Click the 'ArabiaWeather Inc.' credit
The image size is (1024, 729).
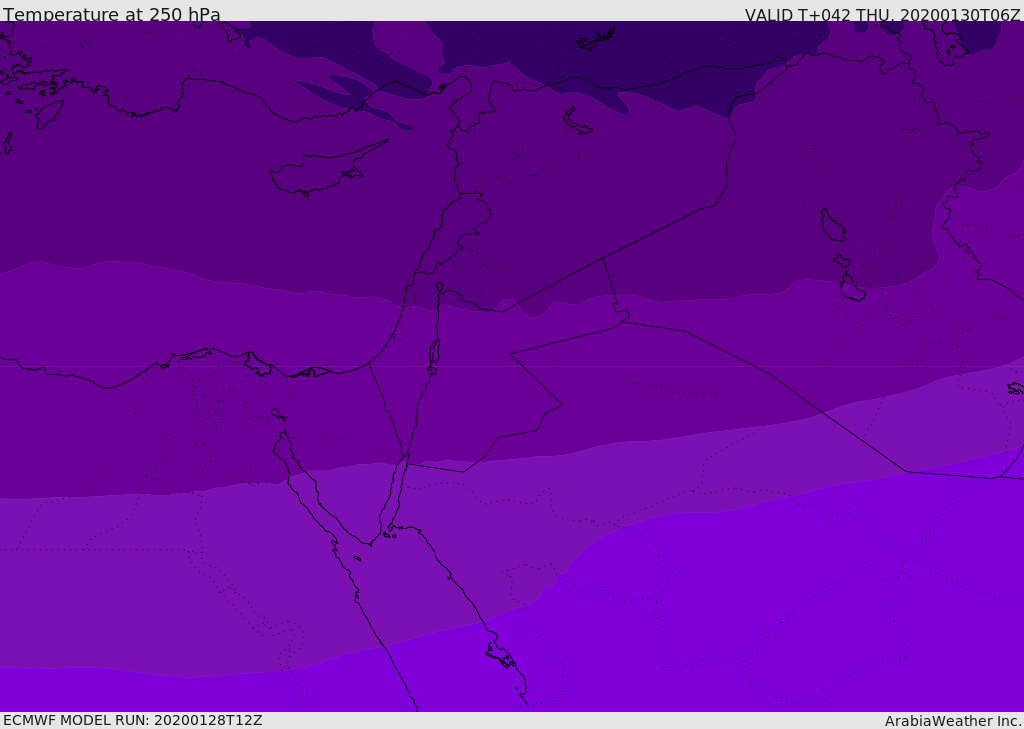click(x=954, y=721)
